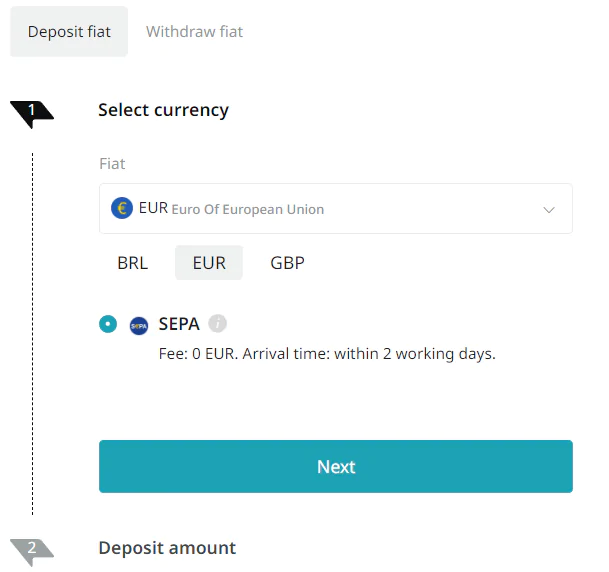Select the SEPA radio button

click(108, 324)
